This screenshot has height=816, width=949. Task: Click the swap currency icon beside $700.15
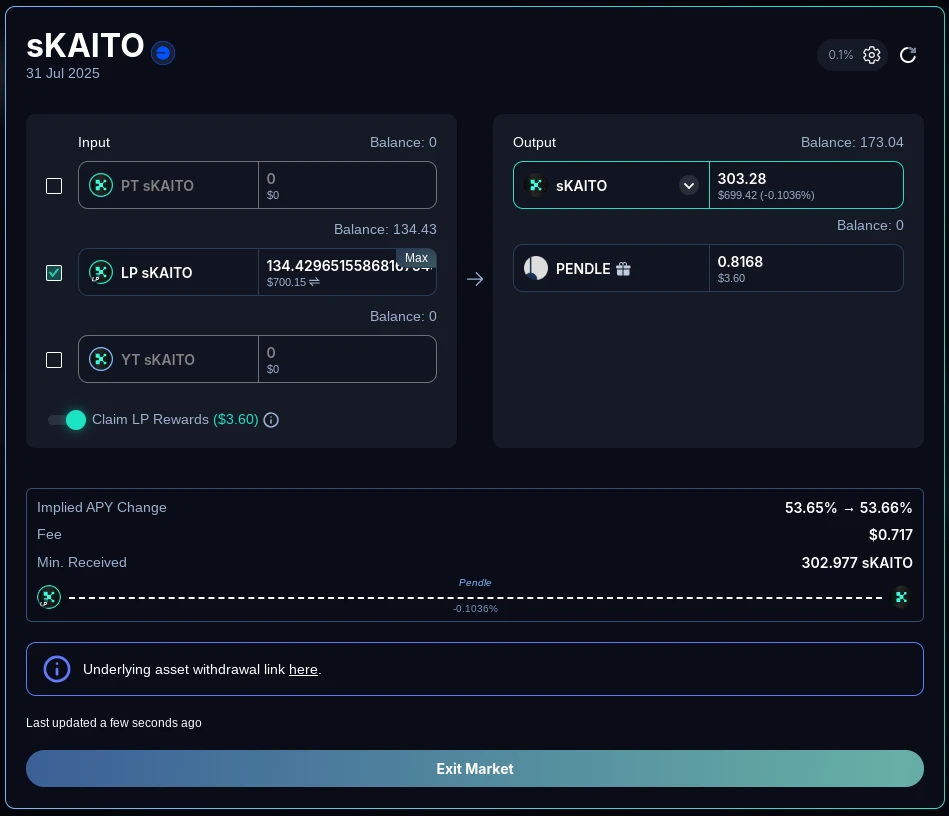(x=314, y=282)
